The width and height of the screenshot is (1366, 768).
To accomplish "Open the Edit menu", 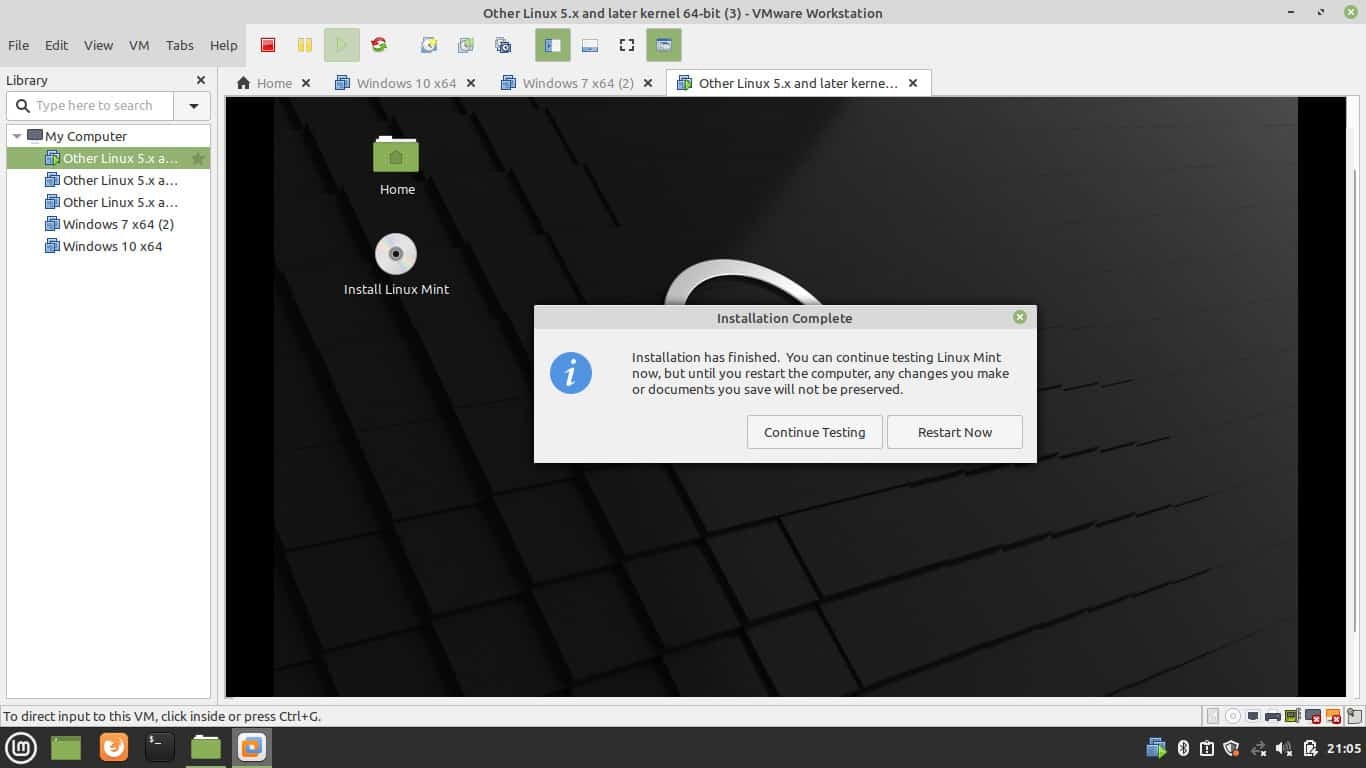I will coord(57,45).
